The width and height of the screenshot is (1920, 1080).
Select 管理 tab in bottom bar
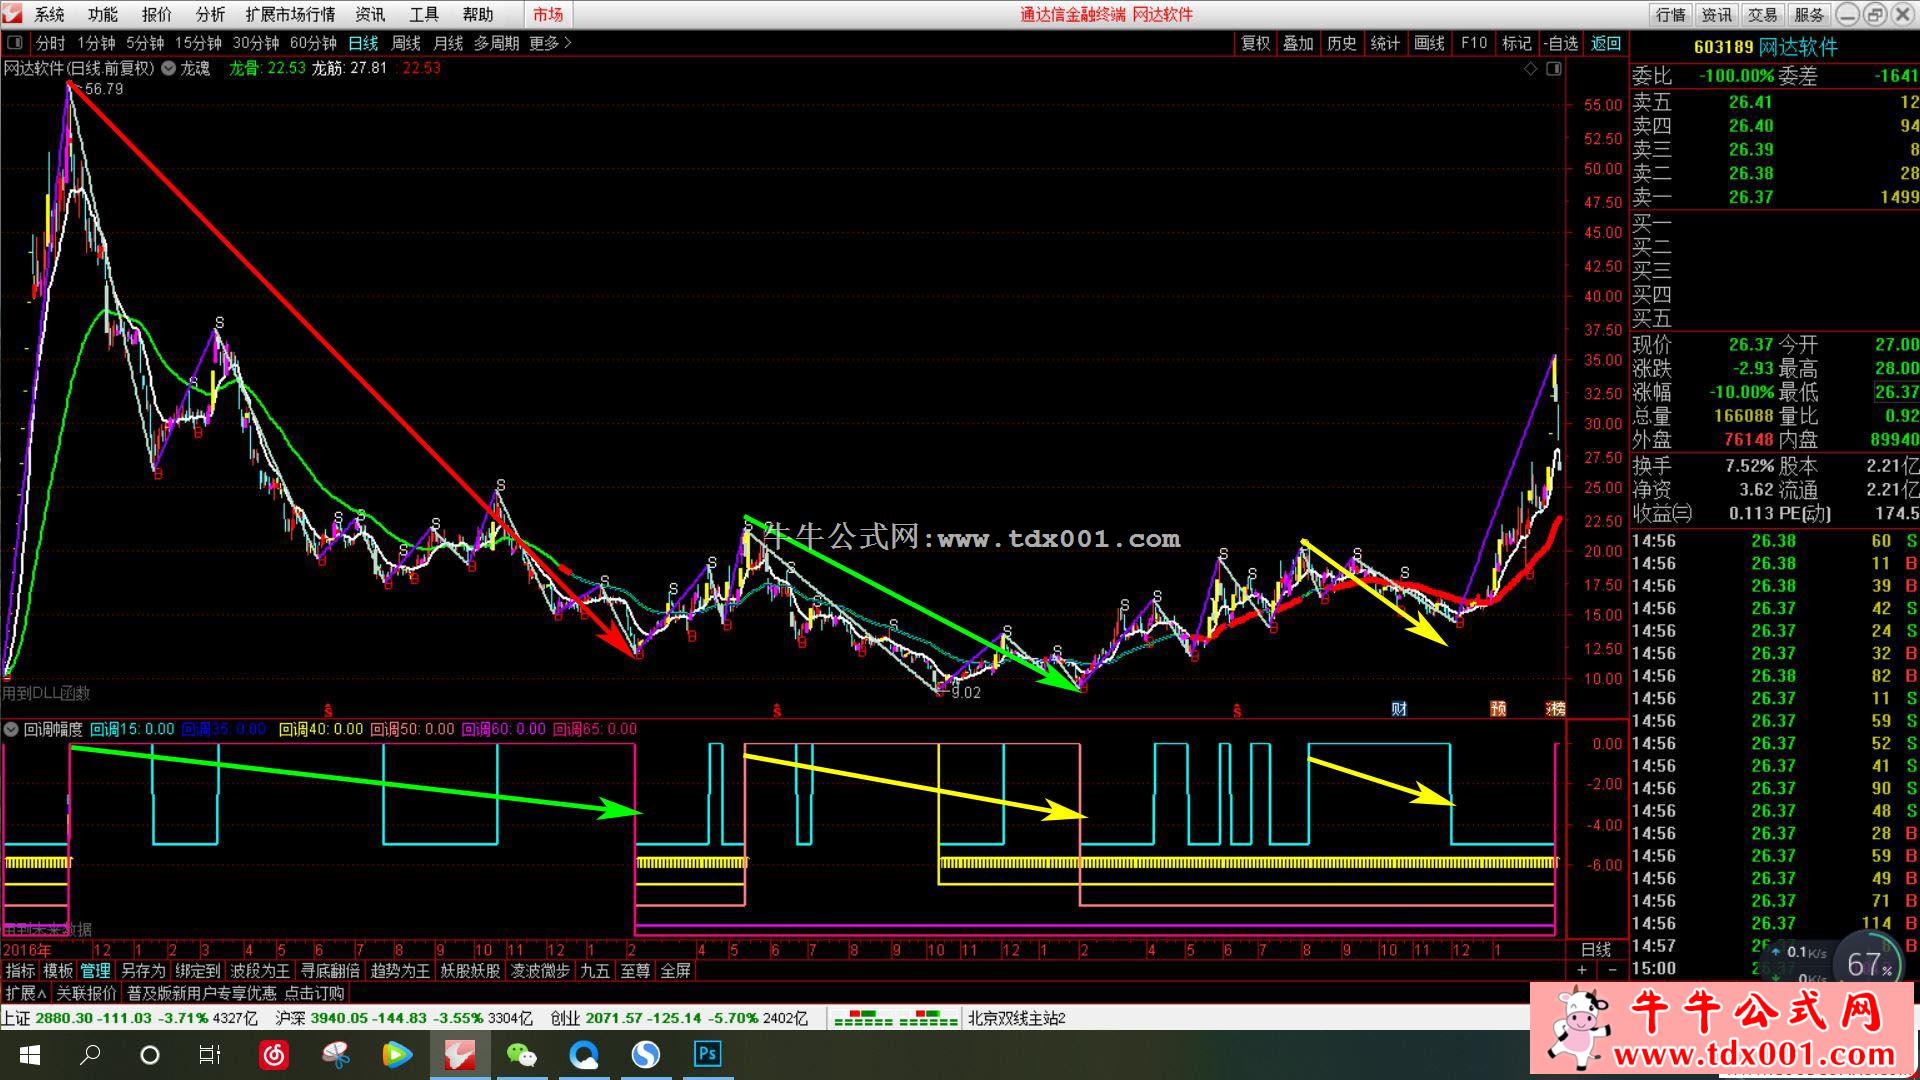coord(96,970)
